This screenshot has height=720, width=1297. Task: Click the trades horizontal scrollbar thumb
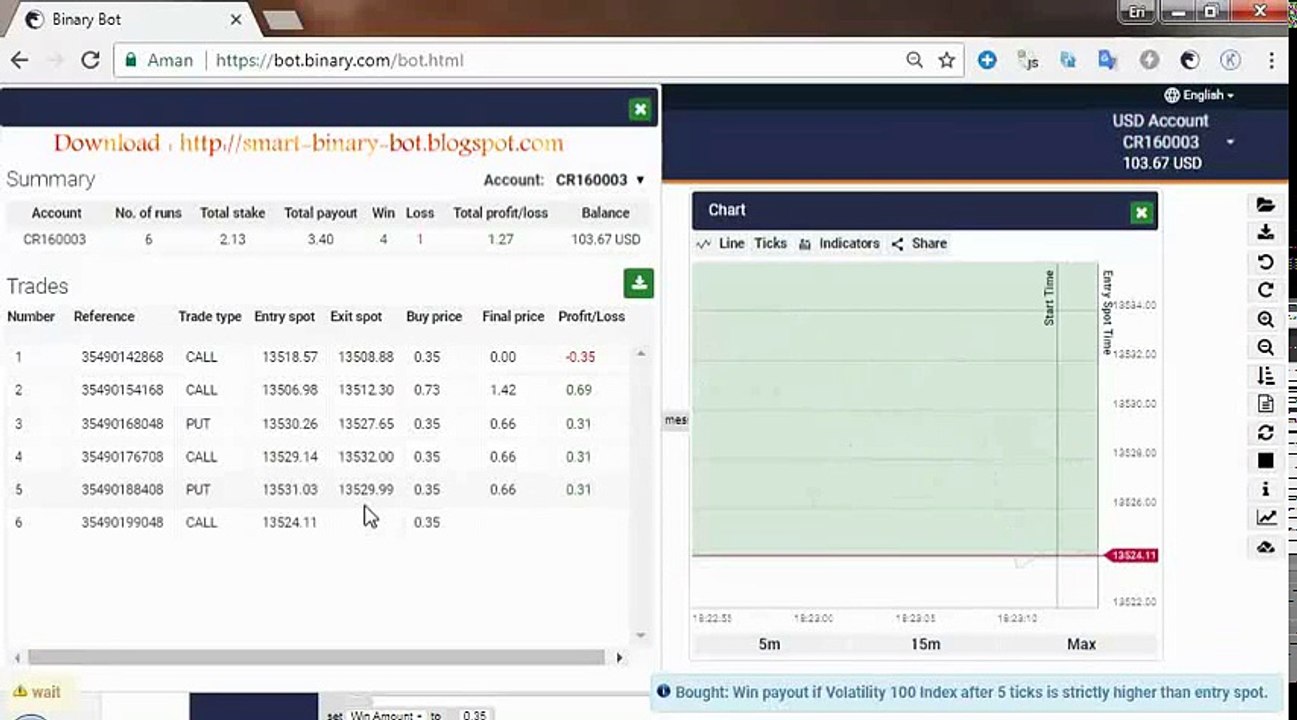[316, 657]
